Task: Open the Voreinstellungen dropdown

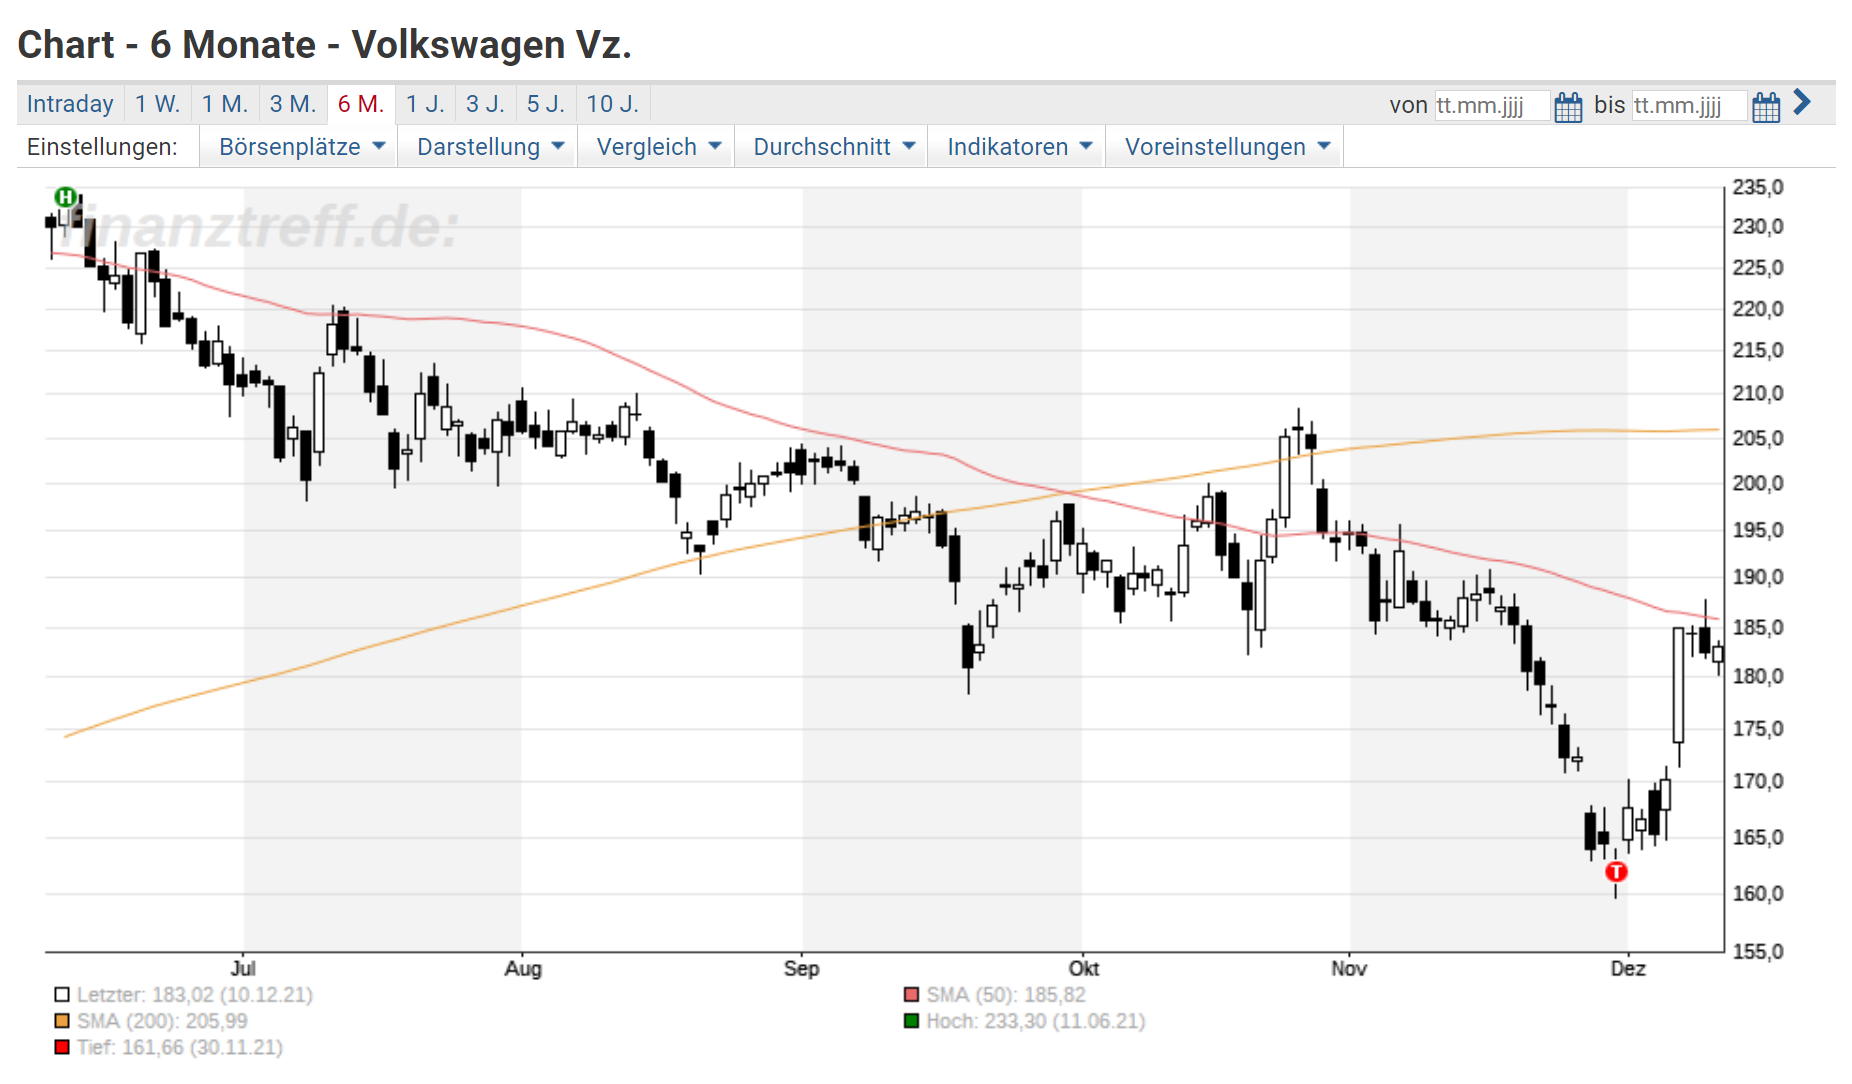Action: [x=1225, y=147]
